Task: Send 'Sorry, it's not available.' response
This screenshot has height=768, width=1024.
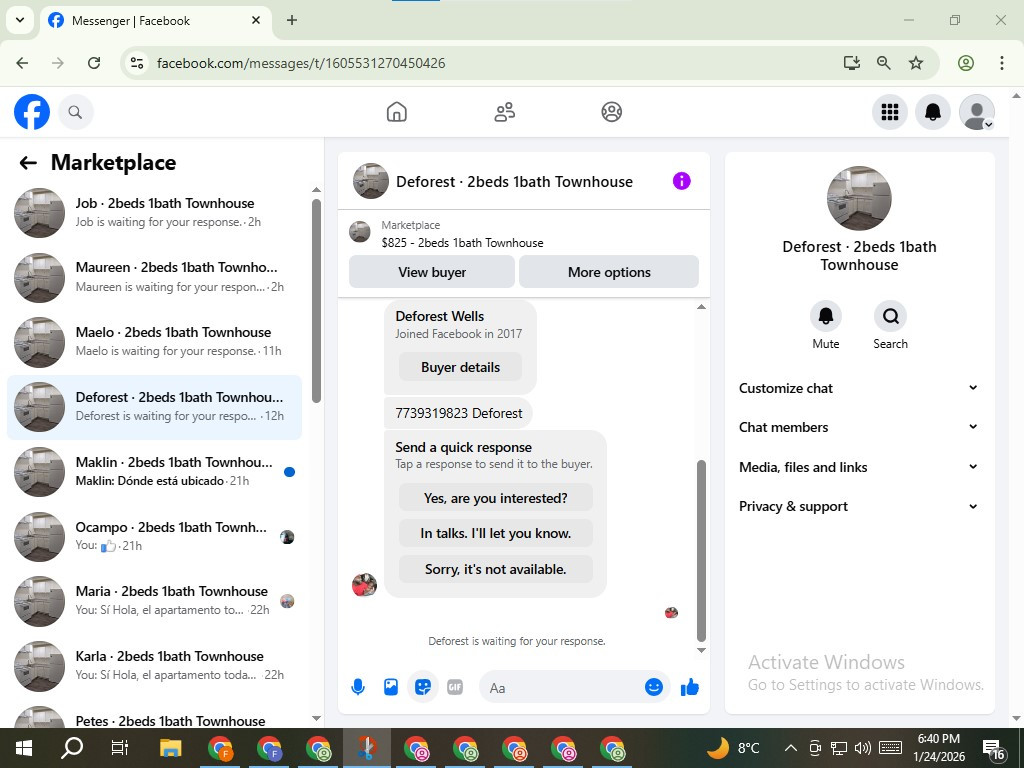Action: click(496, 569)
